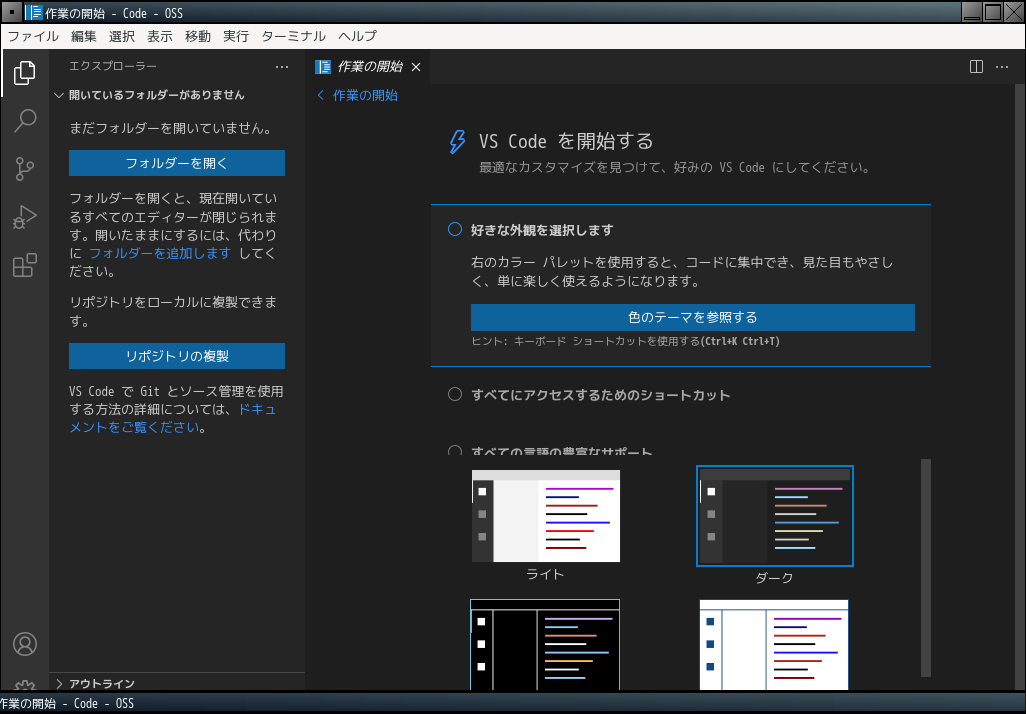Screen dimensions: 1026x714
Task: Select the すべての言語の豊富なサポート step radio
Action: point(455,451)
